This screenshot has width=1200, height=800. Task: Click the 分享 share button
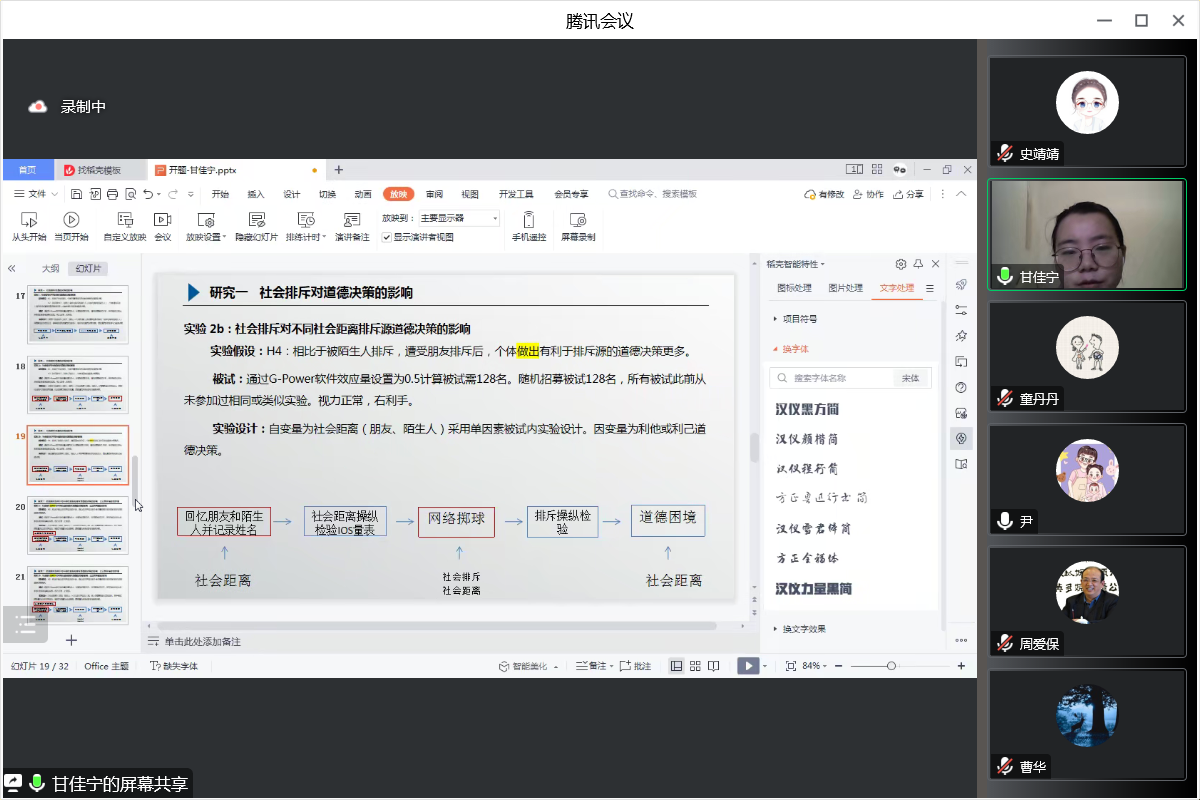tap(909, 194)
